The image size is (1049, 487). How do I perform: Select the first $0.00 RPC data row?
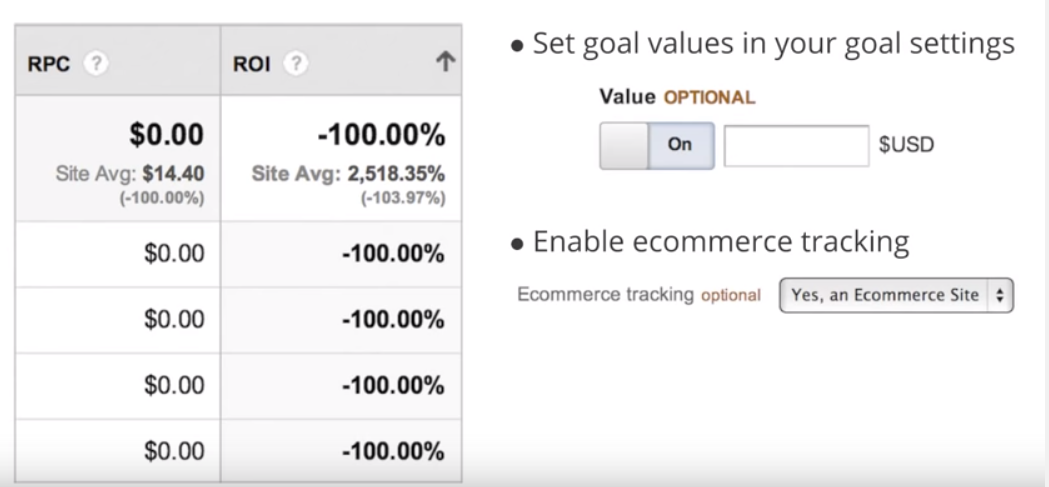(x=118, y=254)
